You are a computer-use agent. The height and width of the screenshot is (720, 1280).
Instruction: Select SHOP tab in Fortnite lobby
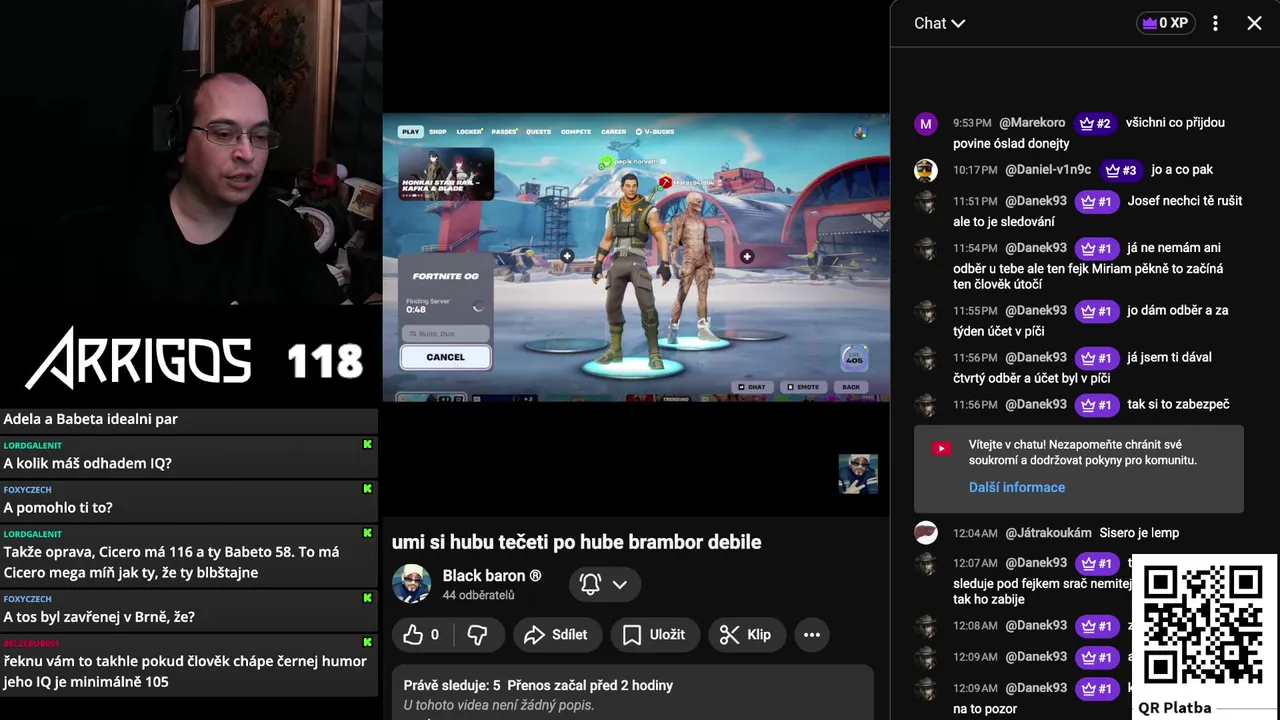coord(438,131)
